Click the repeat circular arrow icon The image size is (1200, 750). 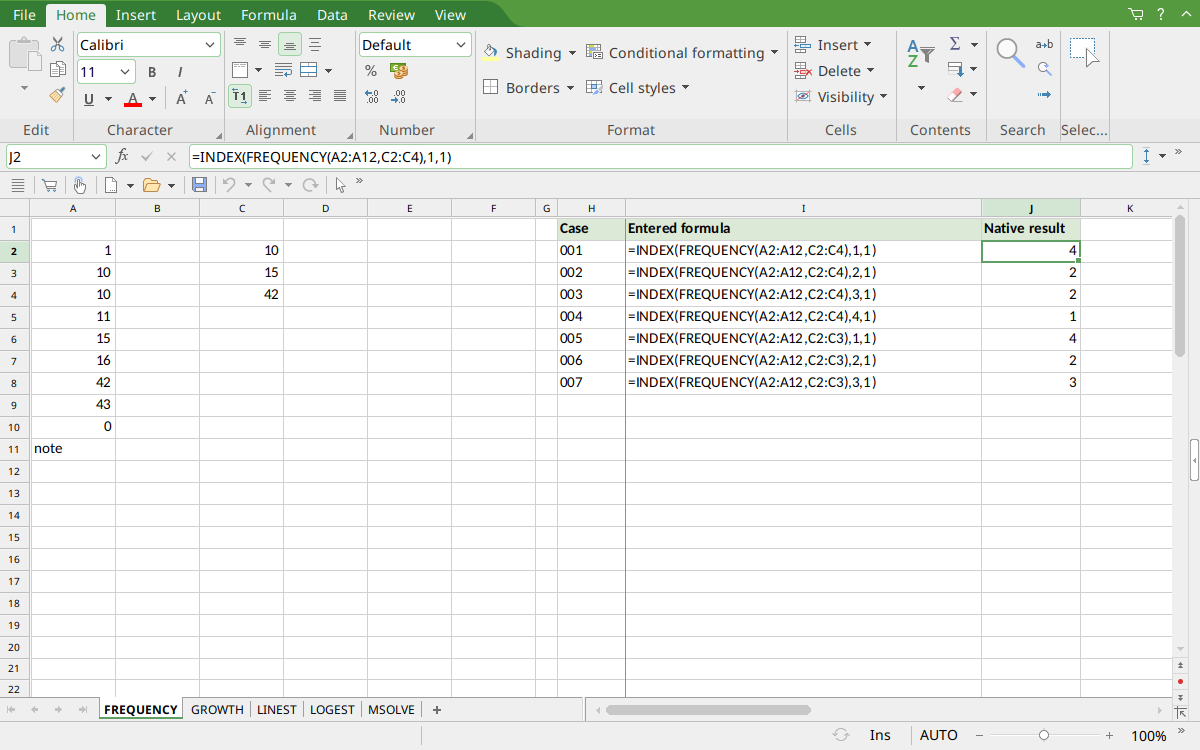tap(310, 185)
